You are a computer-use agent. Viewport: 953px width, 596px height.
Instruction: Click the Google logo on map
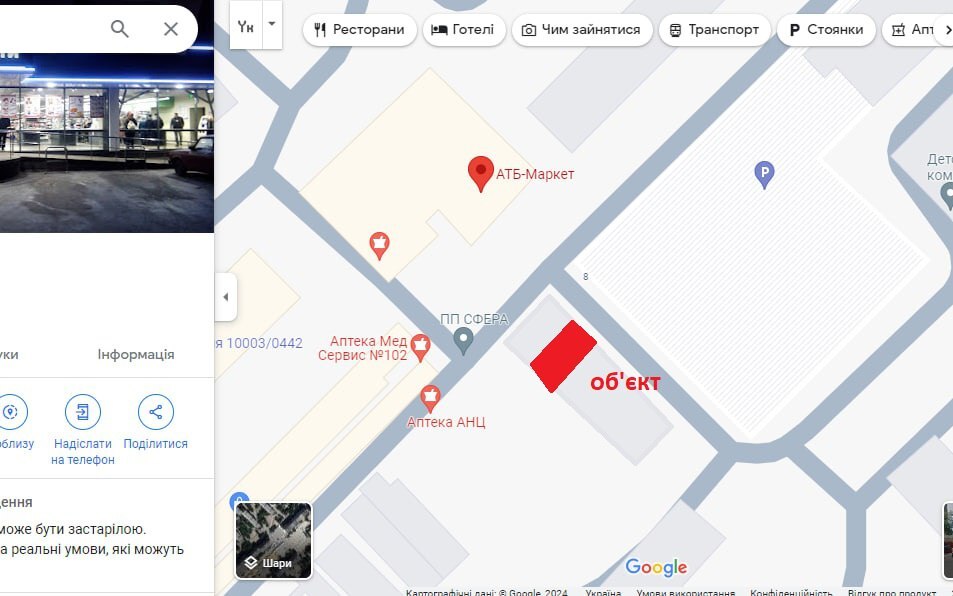(x=656, y=567)
